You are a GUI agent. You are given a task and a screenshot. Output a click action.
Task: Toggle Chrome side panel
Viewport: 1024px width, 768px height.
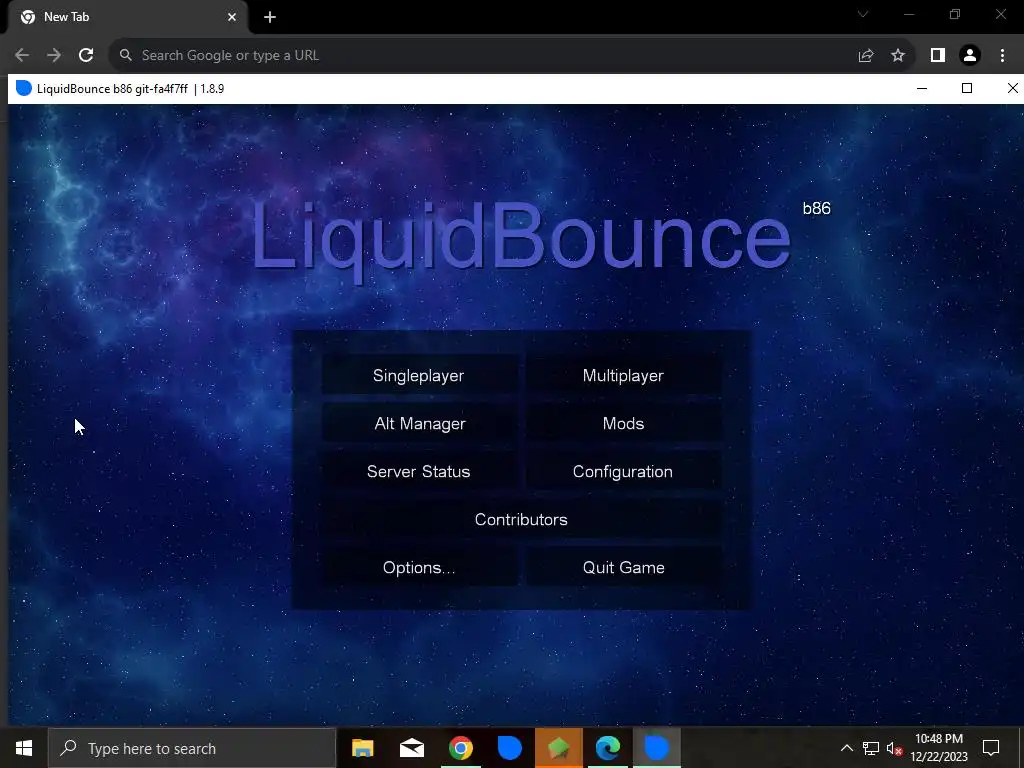pos(938,56)
